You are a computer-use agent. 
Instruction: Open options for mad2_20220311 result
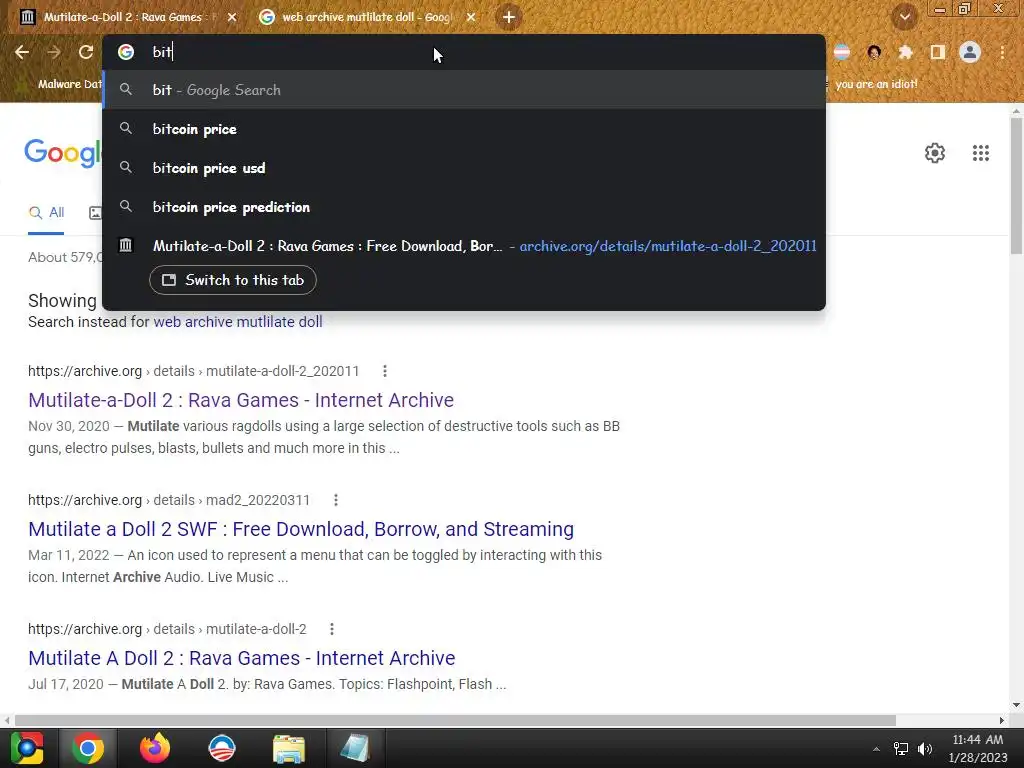336,500
